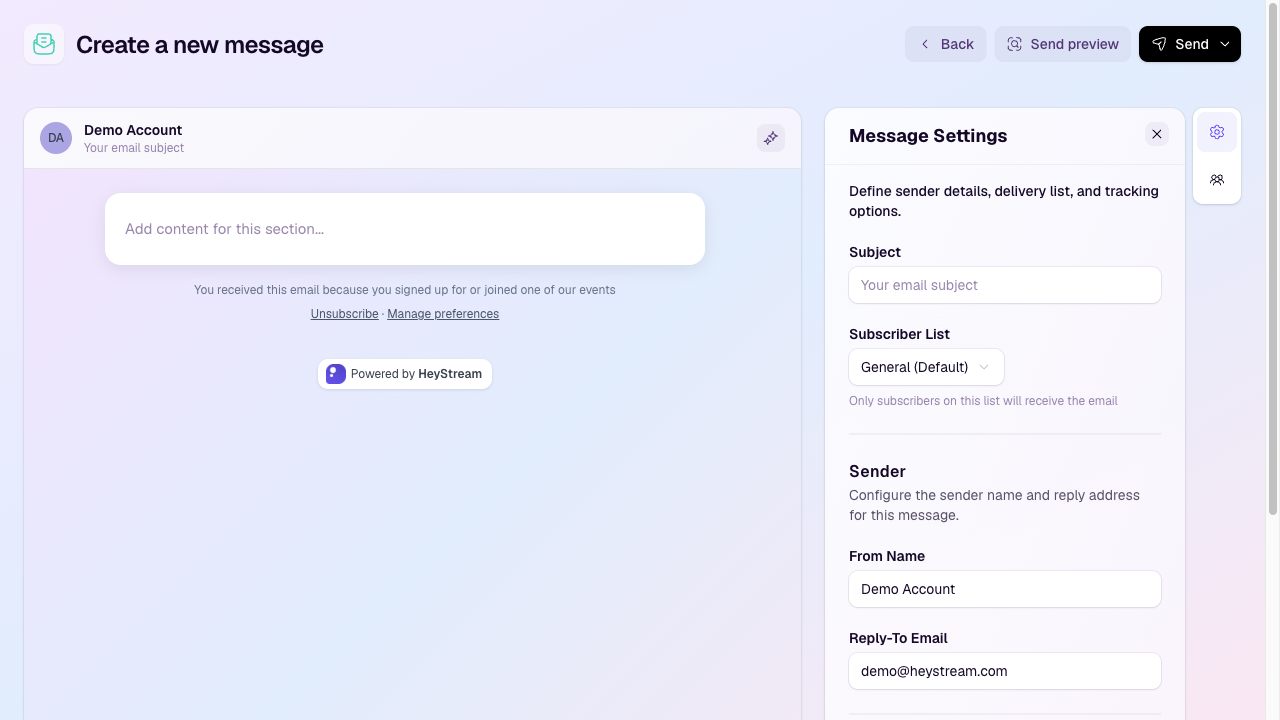Close the Message Settings panel

coord(1157,134)
